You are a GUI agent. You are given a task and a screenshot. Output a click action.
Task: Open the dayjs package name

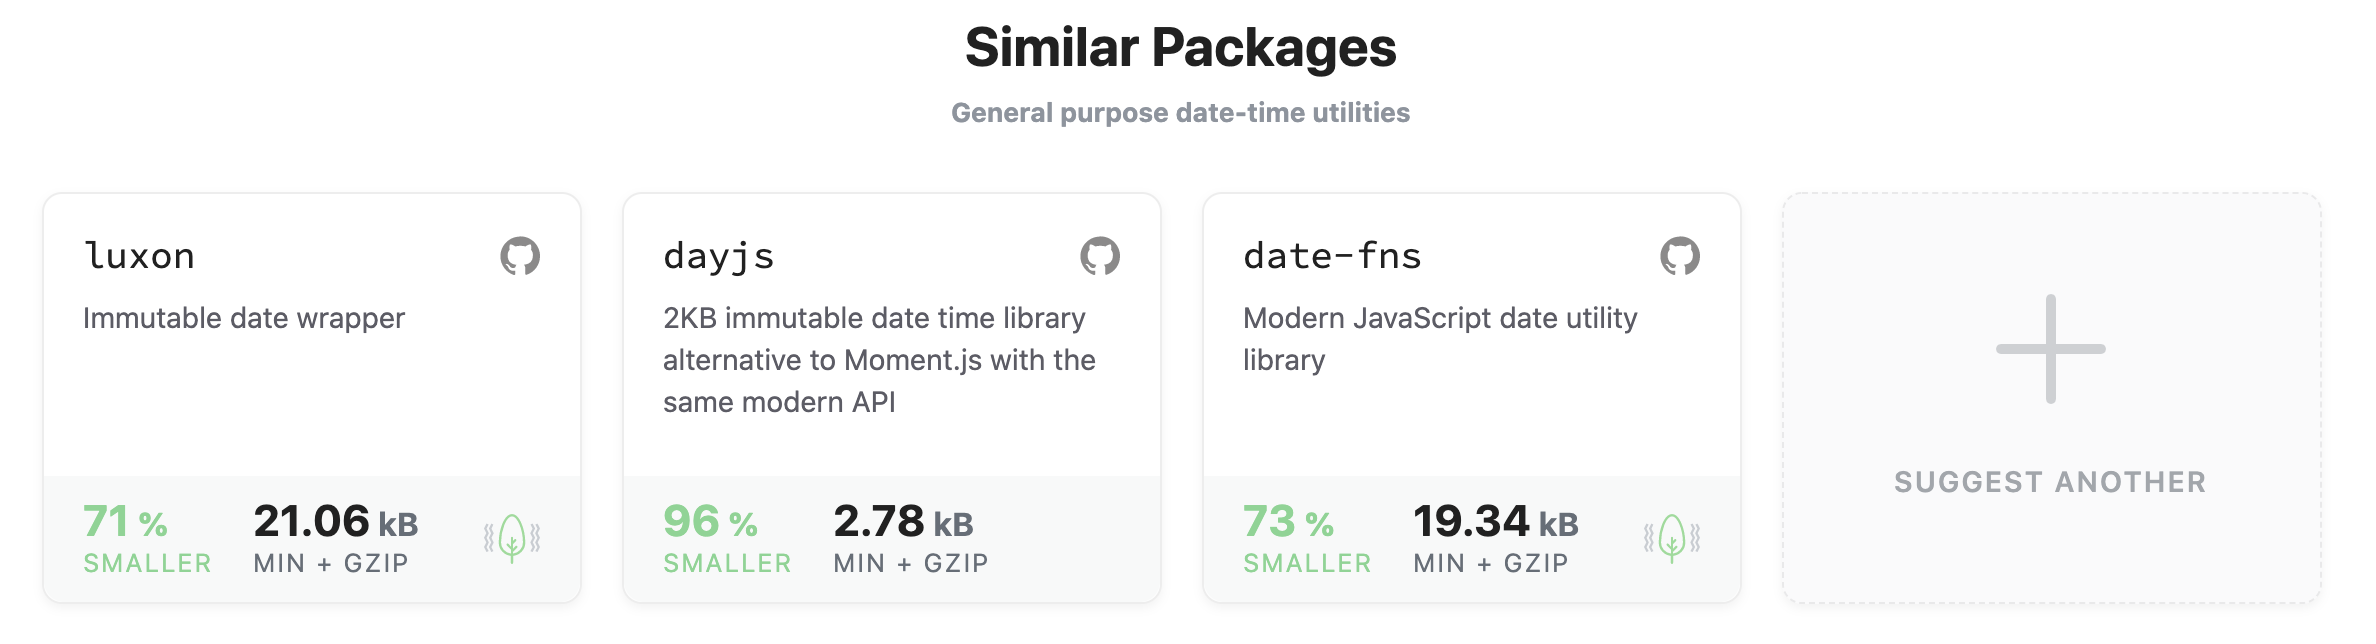(719, 258)
